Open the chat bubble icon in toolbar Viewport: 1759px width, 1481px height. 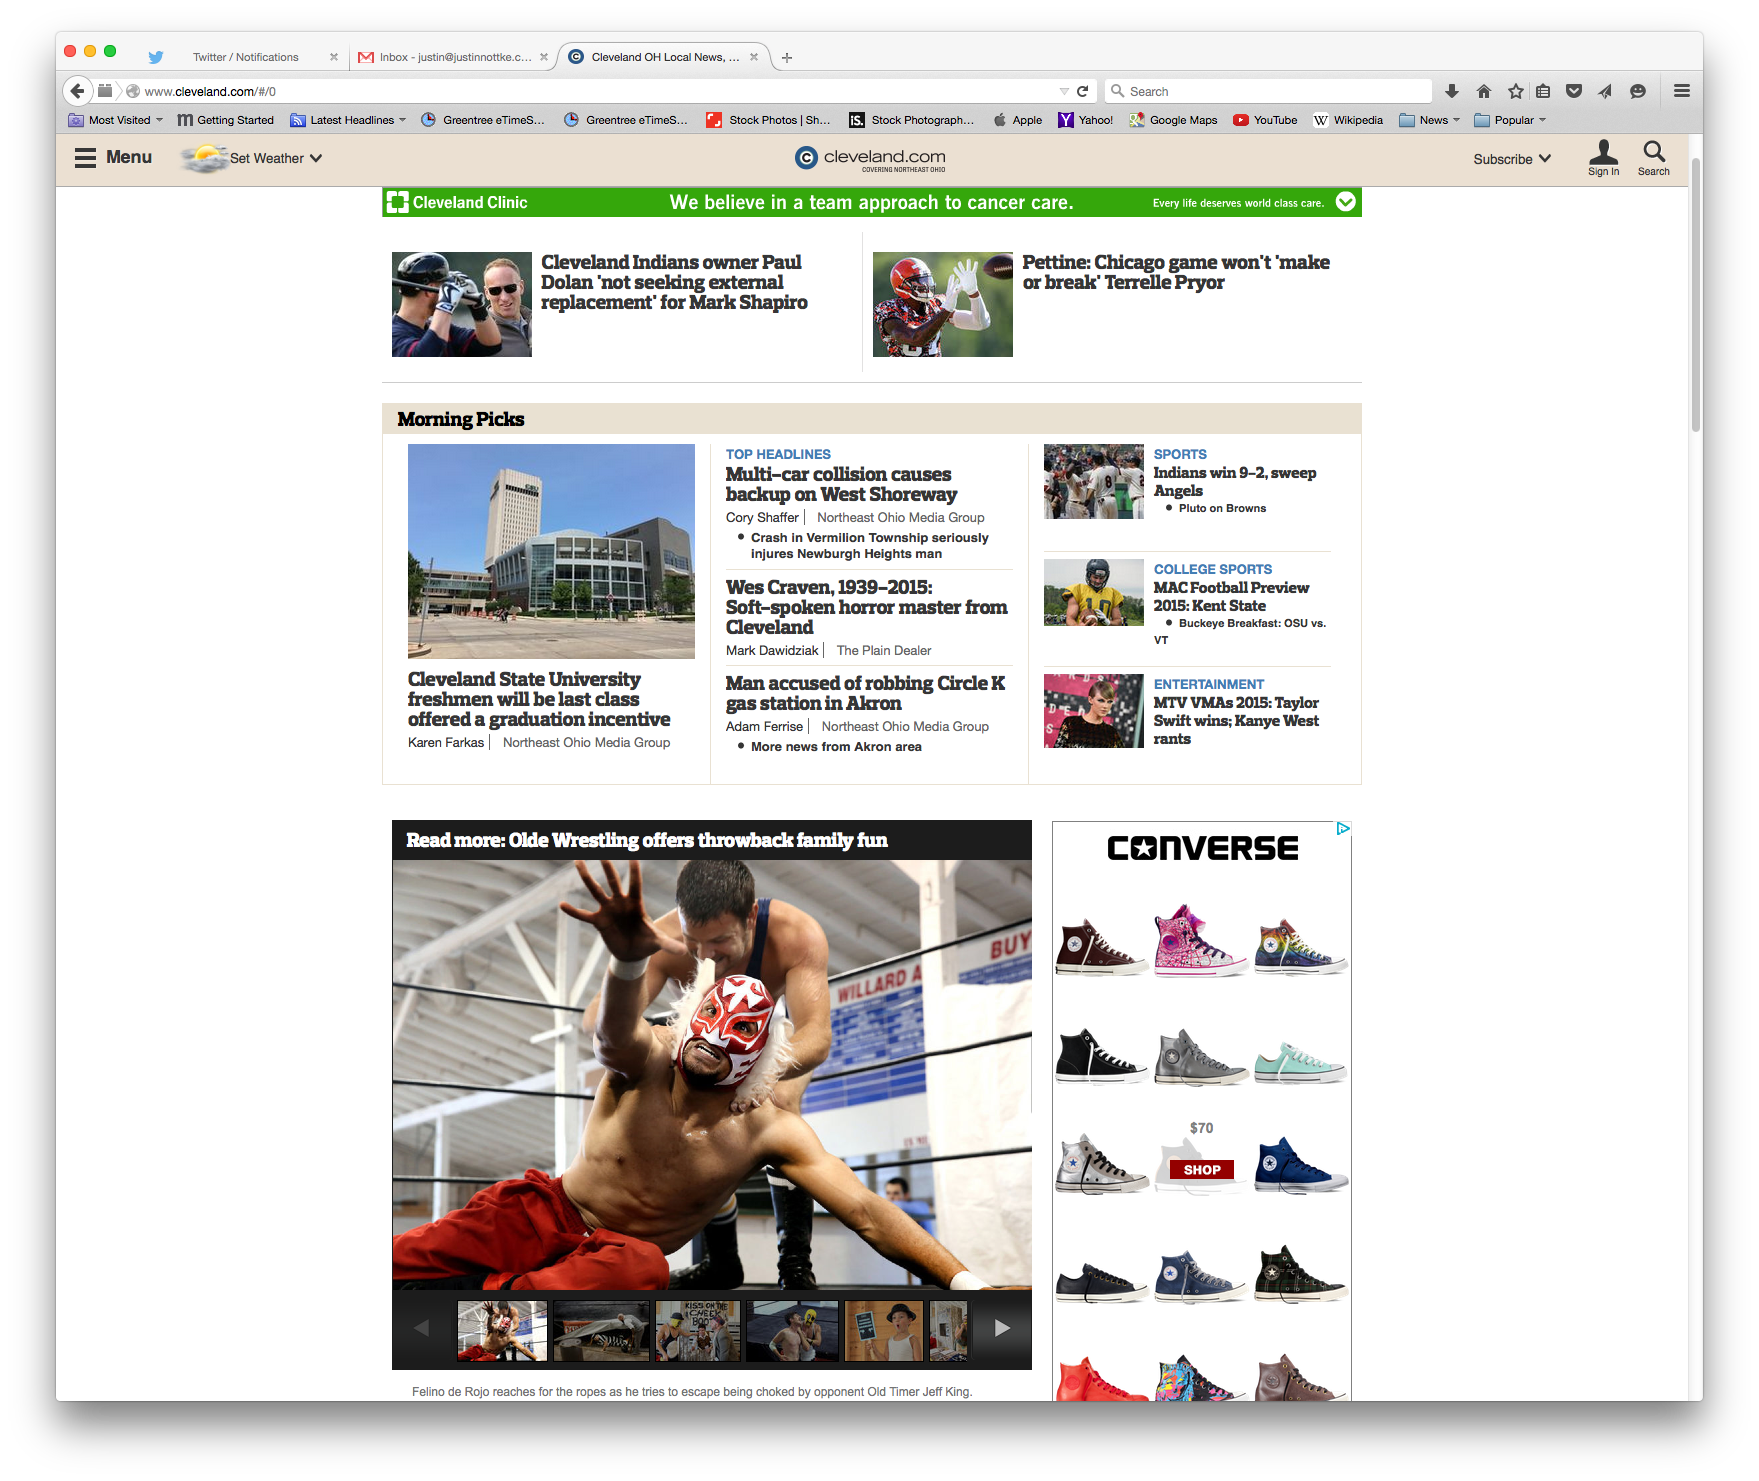(1638, 91)
